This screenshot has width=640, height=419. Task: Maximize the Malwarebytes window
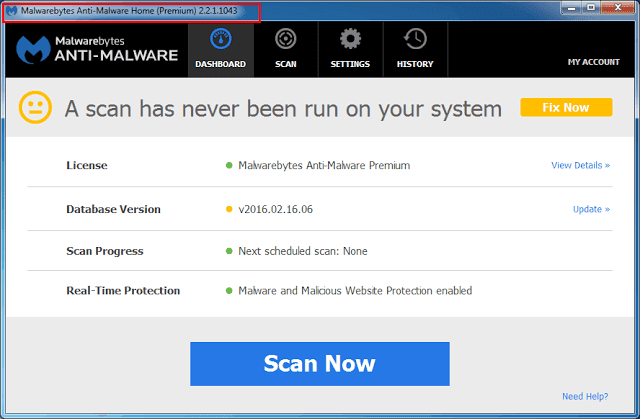tap(591, 8)
